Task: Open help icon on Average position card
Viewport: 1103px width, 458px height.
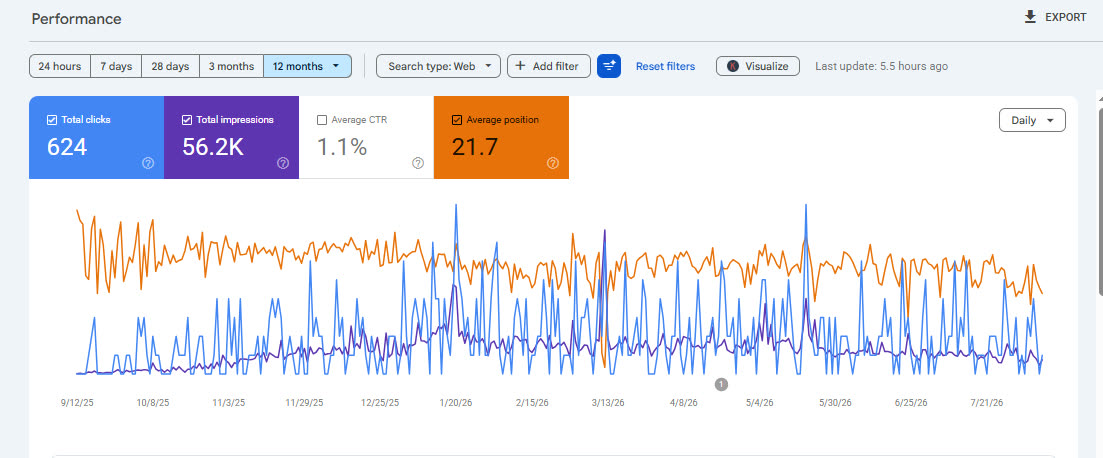Action: 553,163
